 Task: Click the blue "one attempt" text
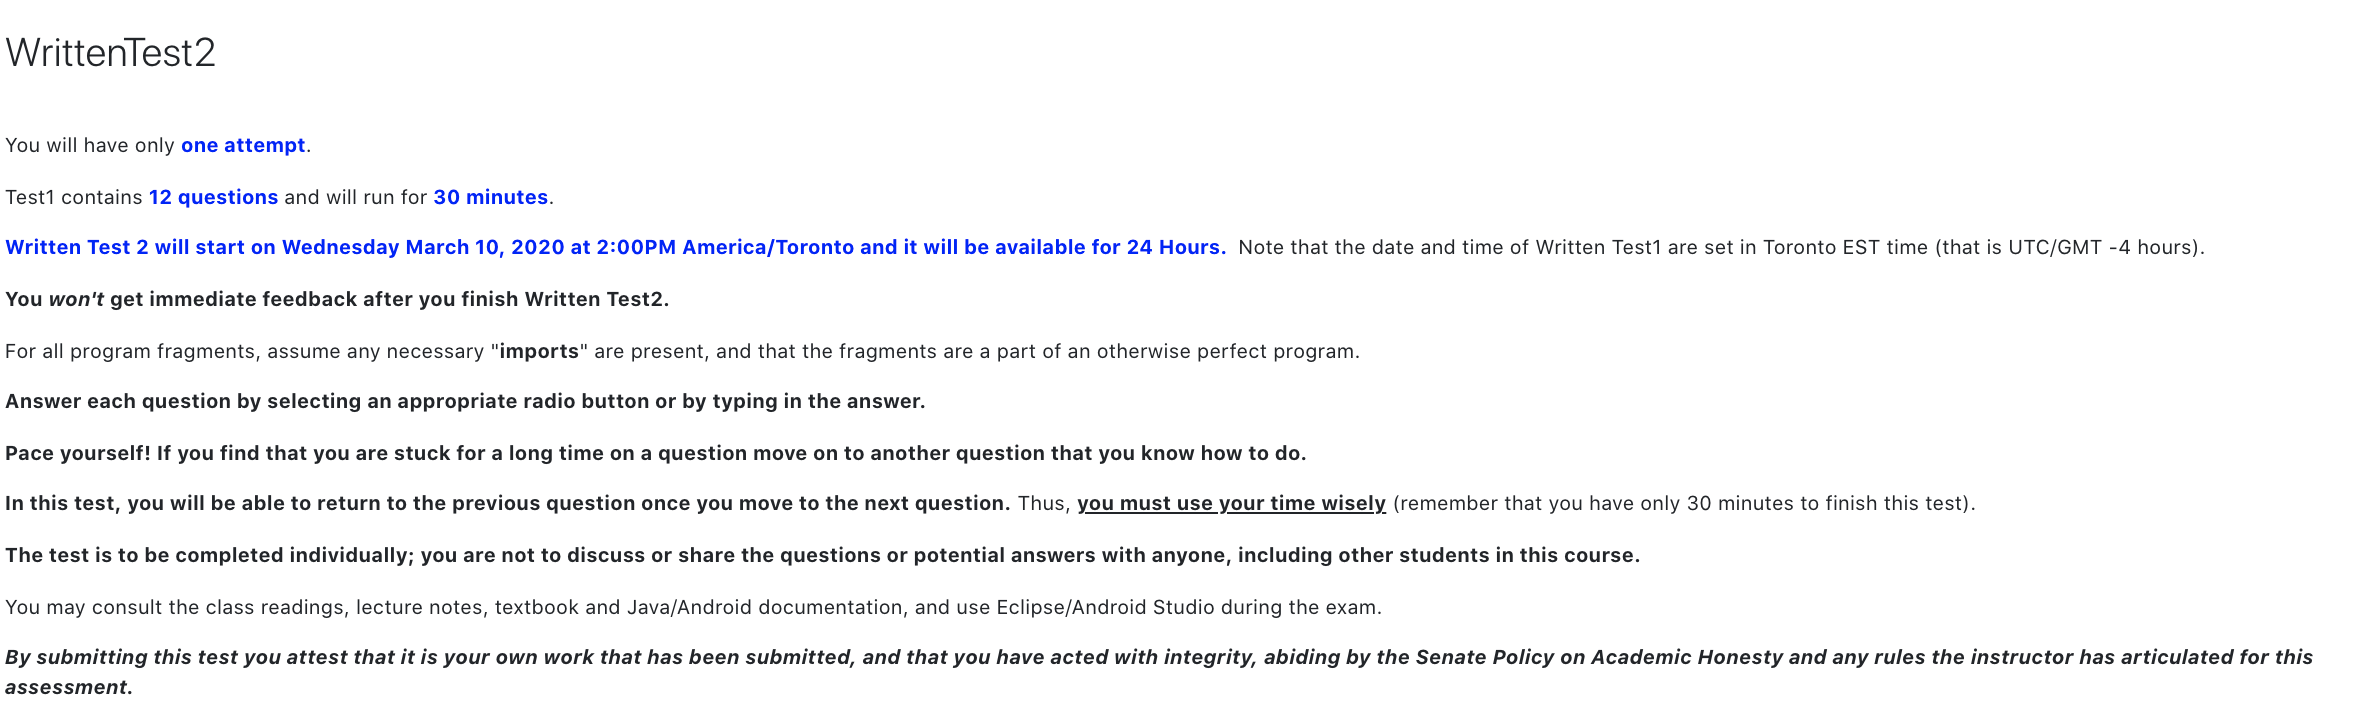point(243,145)
